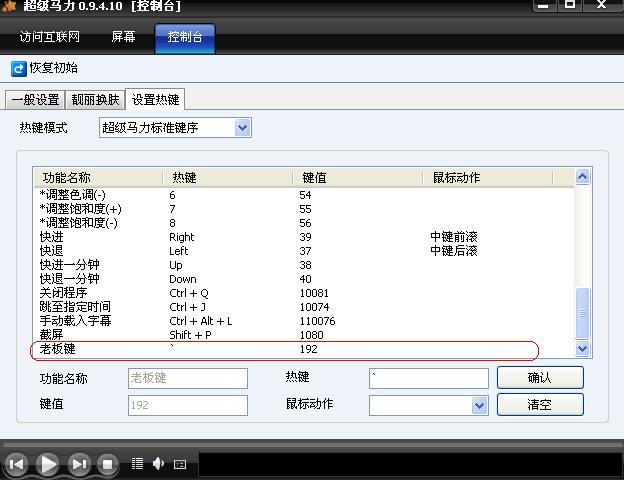Select the *调整色调(-) row
The image size is (624, 480).
304,195
